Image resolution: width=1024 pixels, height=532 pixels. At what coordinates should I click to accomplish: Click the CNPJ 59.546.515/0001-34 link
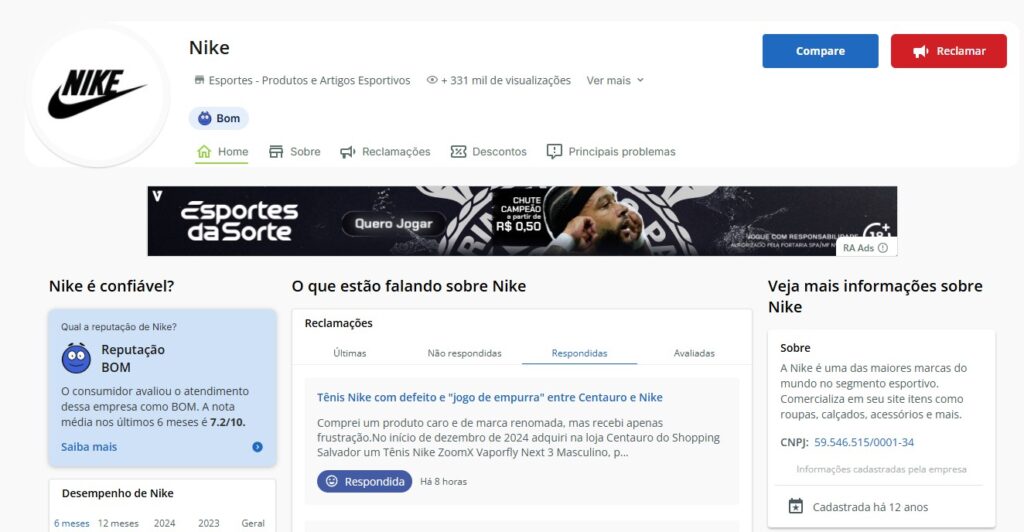coord(864,443)
